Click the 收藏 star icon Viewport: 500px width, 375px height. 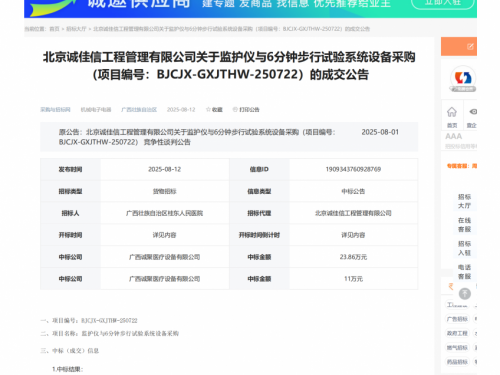tap(208, 110)
